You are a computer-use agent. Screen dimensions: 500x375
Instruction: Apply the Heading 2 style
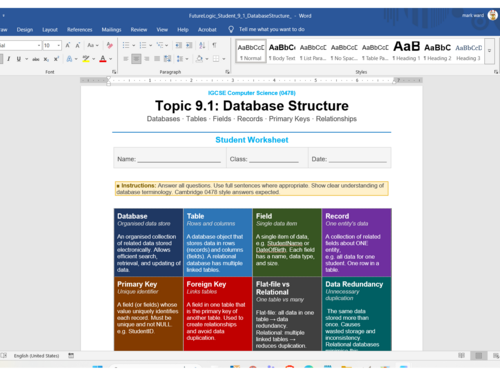(437, 51)
